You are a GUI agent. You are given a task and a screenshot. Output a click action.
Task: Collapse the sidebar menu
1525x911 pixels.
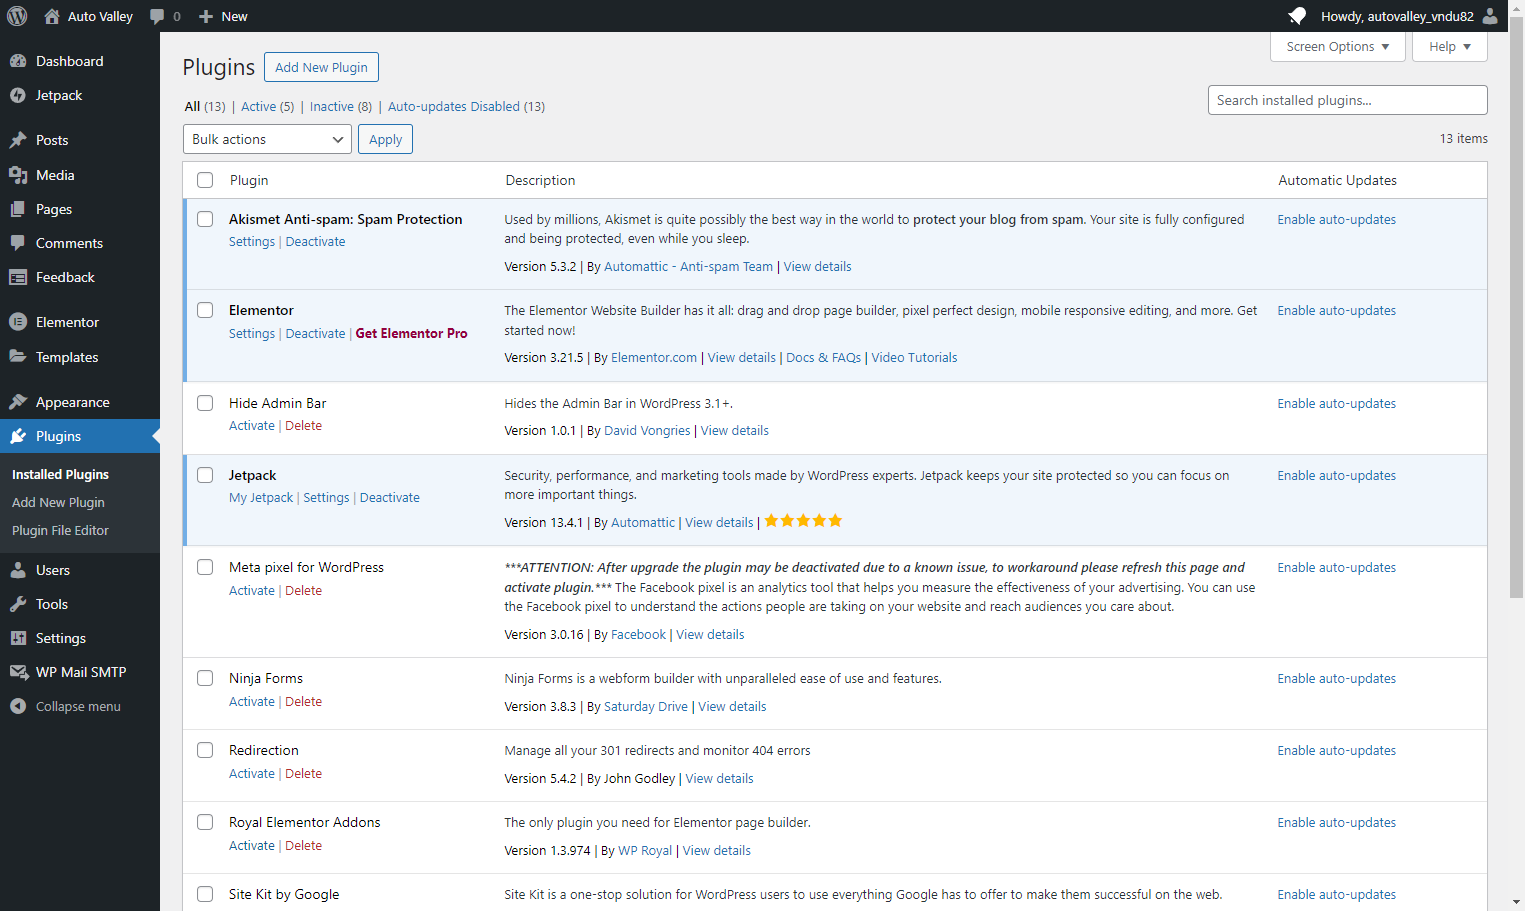coord(80,706)
